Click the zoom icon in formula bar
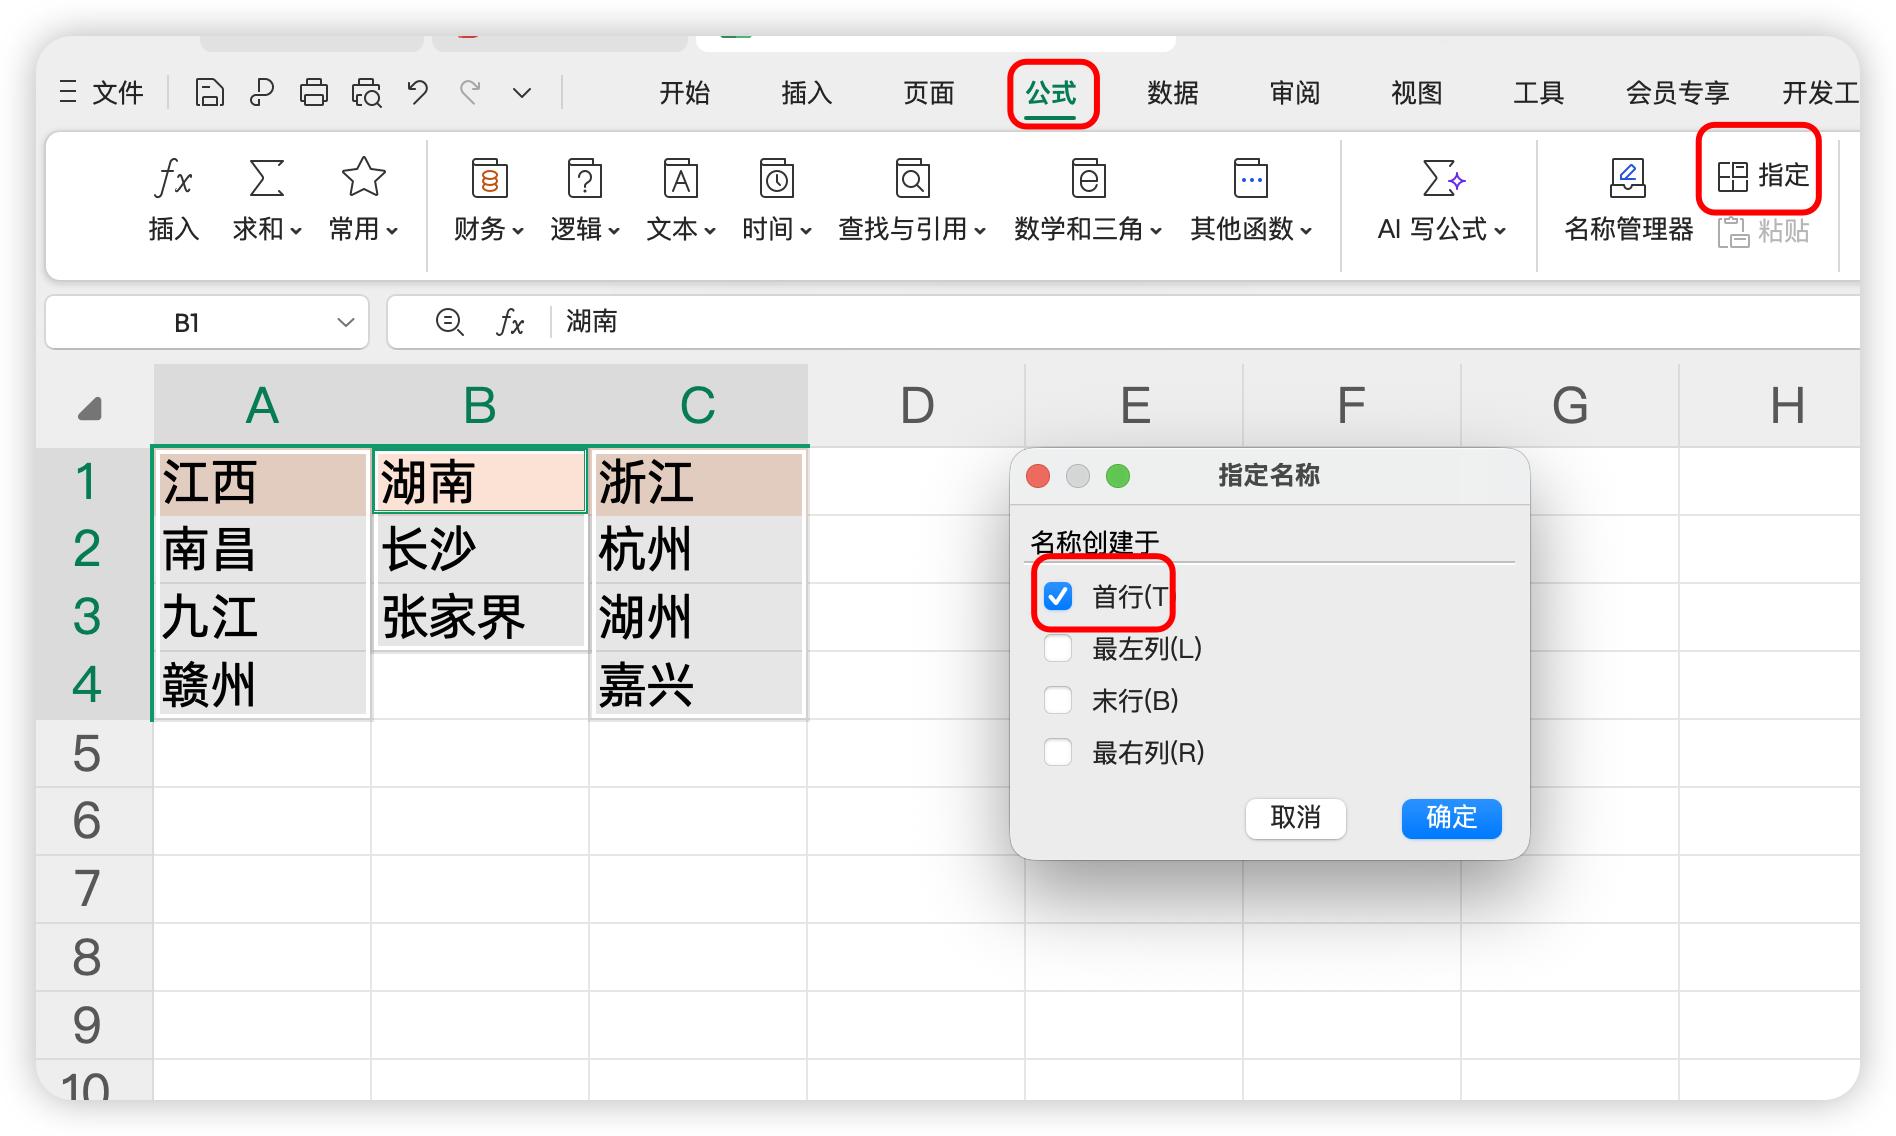 [x=449, y=322]
